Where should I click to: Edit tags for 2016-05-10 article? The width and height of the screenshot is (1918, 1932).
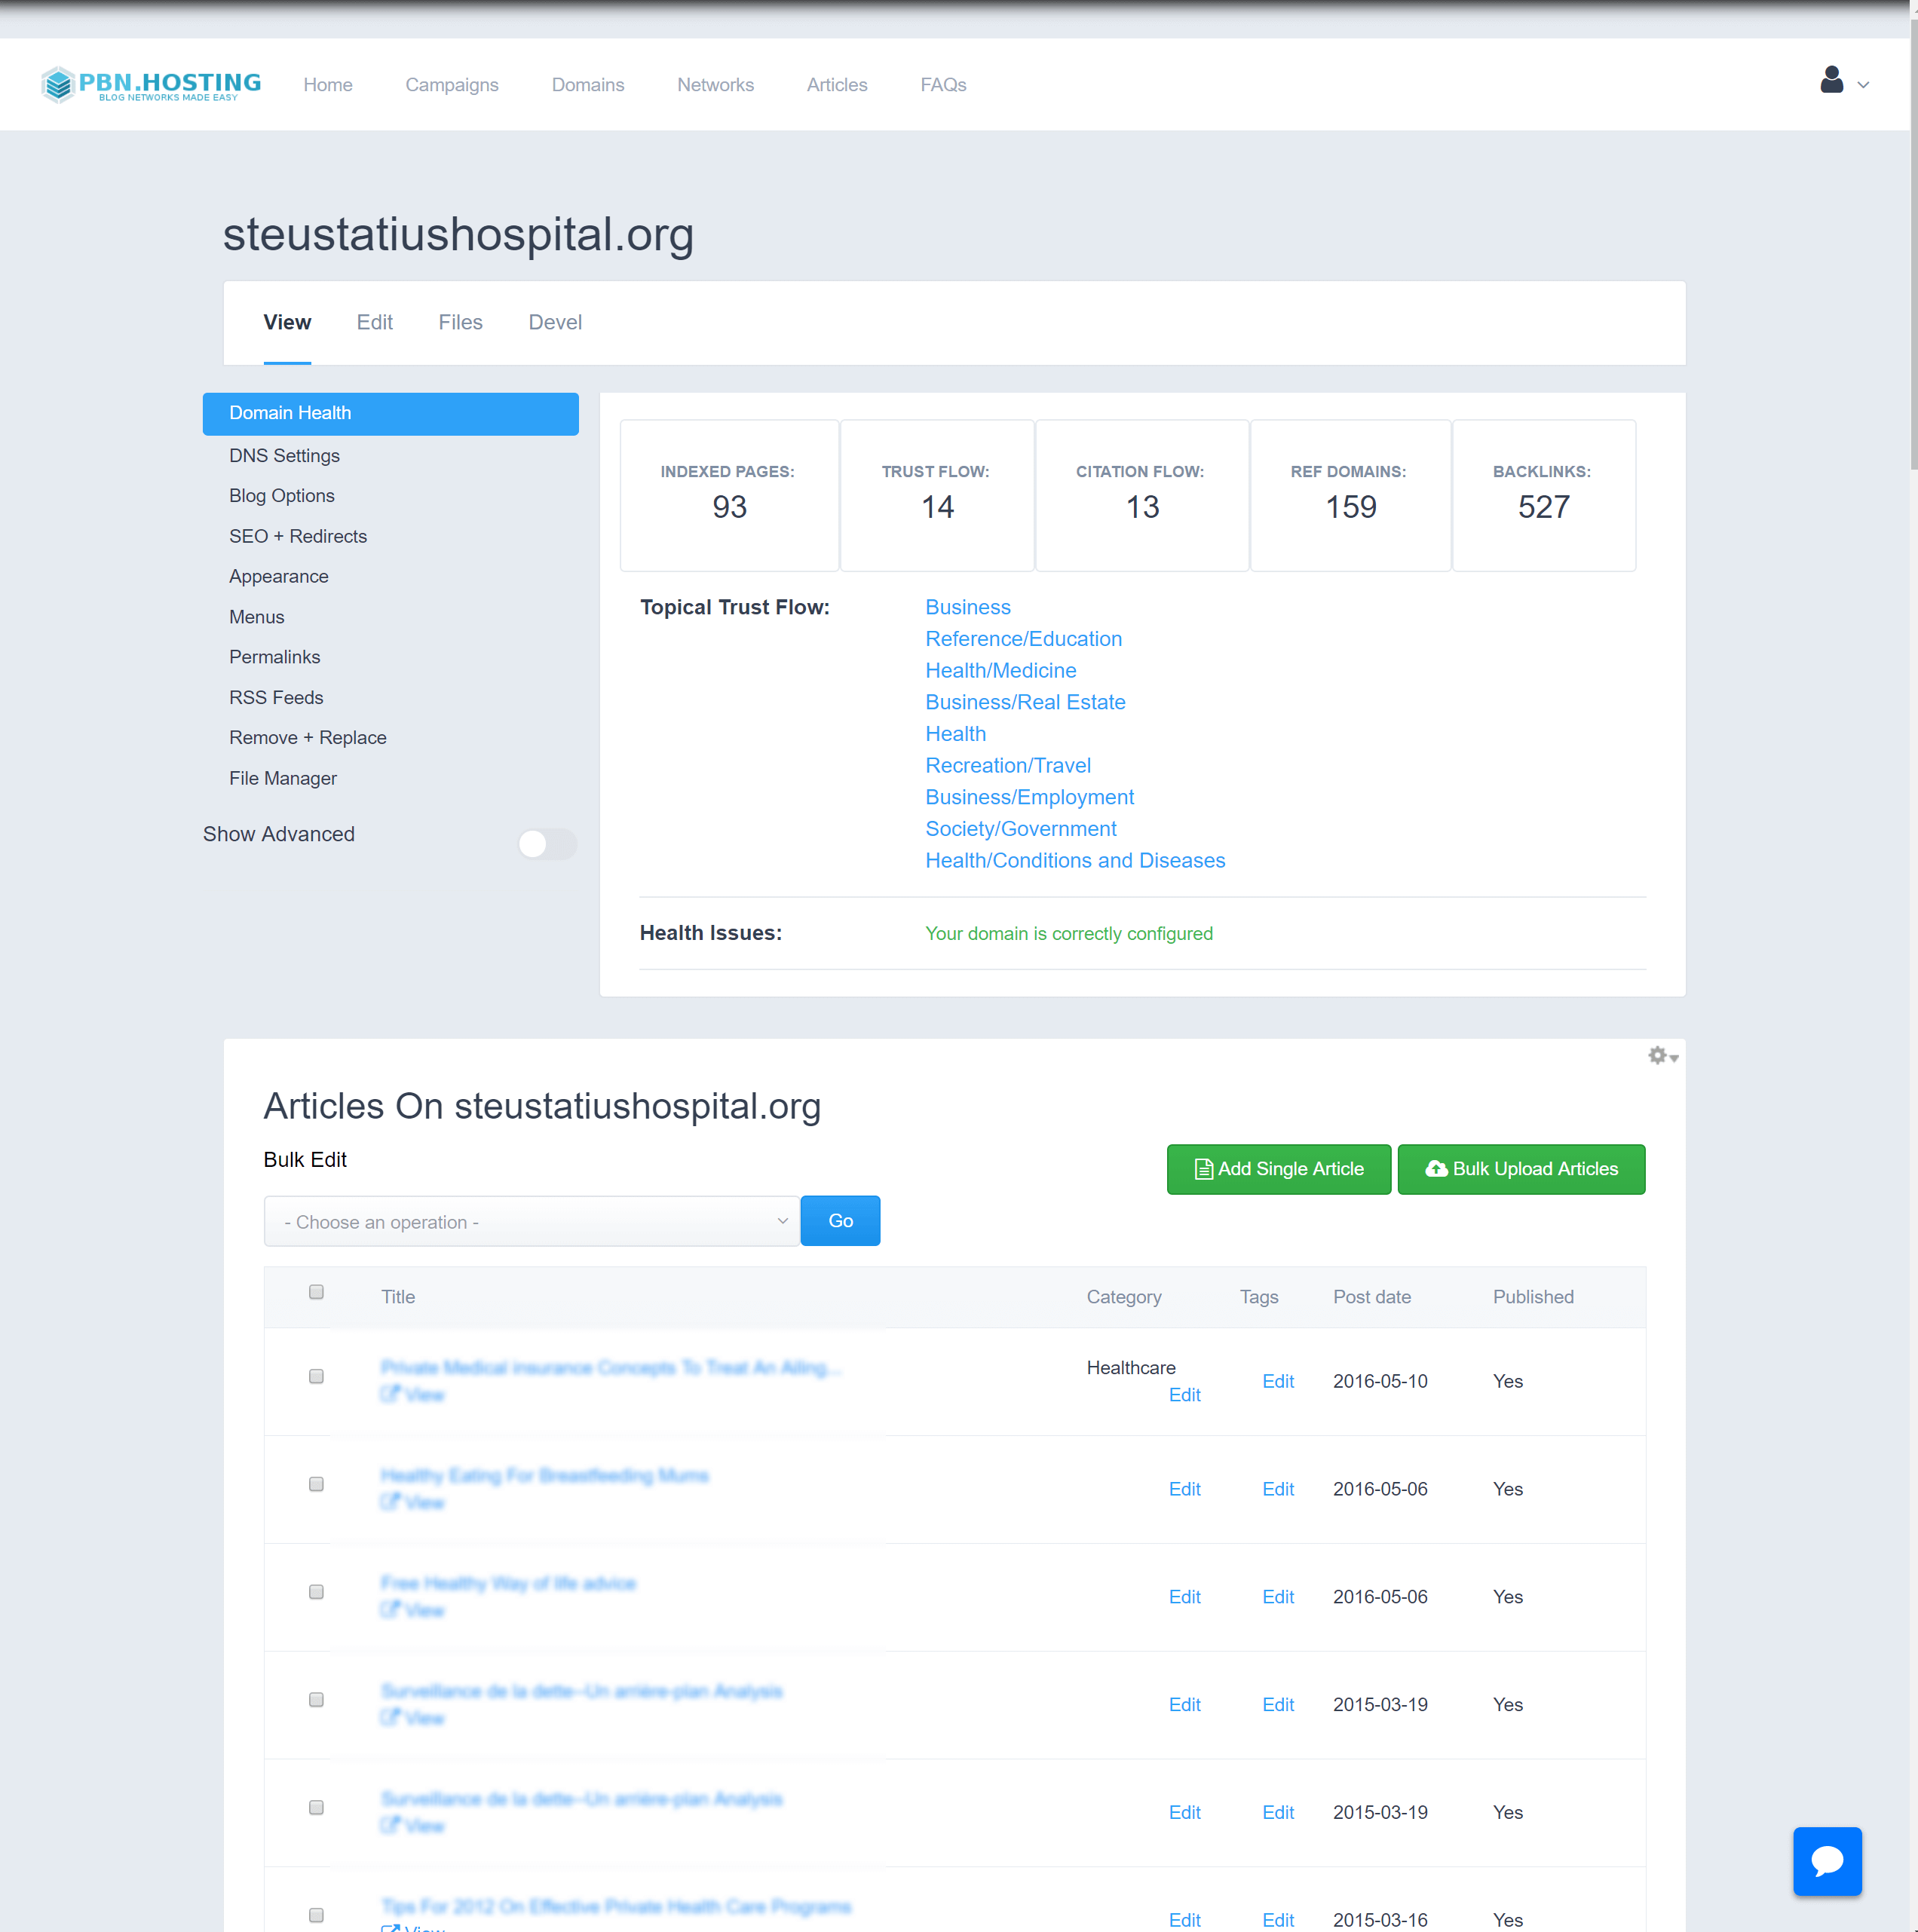[1278, 1381]
